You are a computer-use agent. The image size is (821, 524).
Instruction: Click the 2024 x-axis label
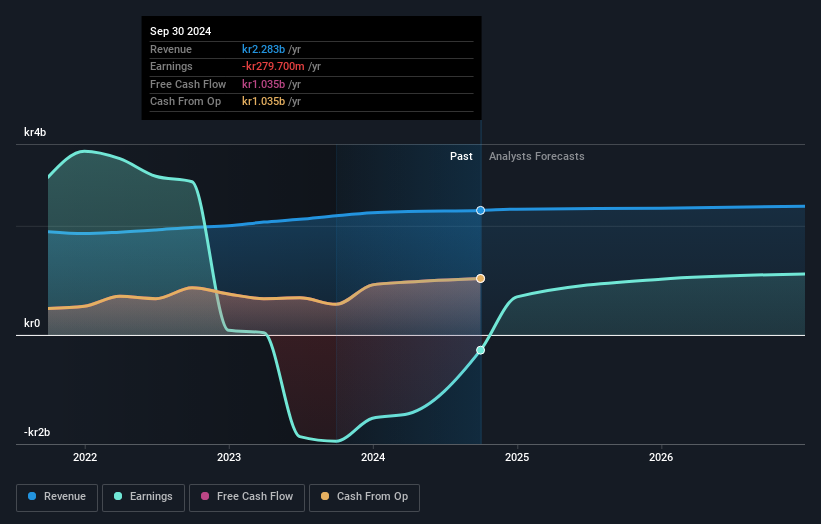coord(373,457)
